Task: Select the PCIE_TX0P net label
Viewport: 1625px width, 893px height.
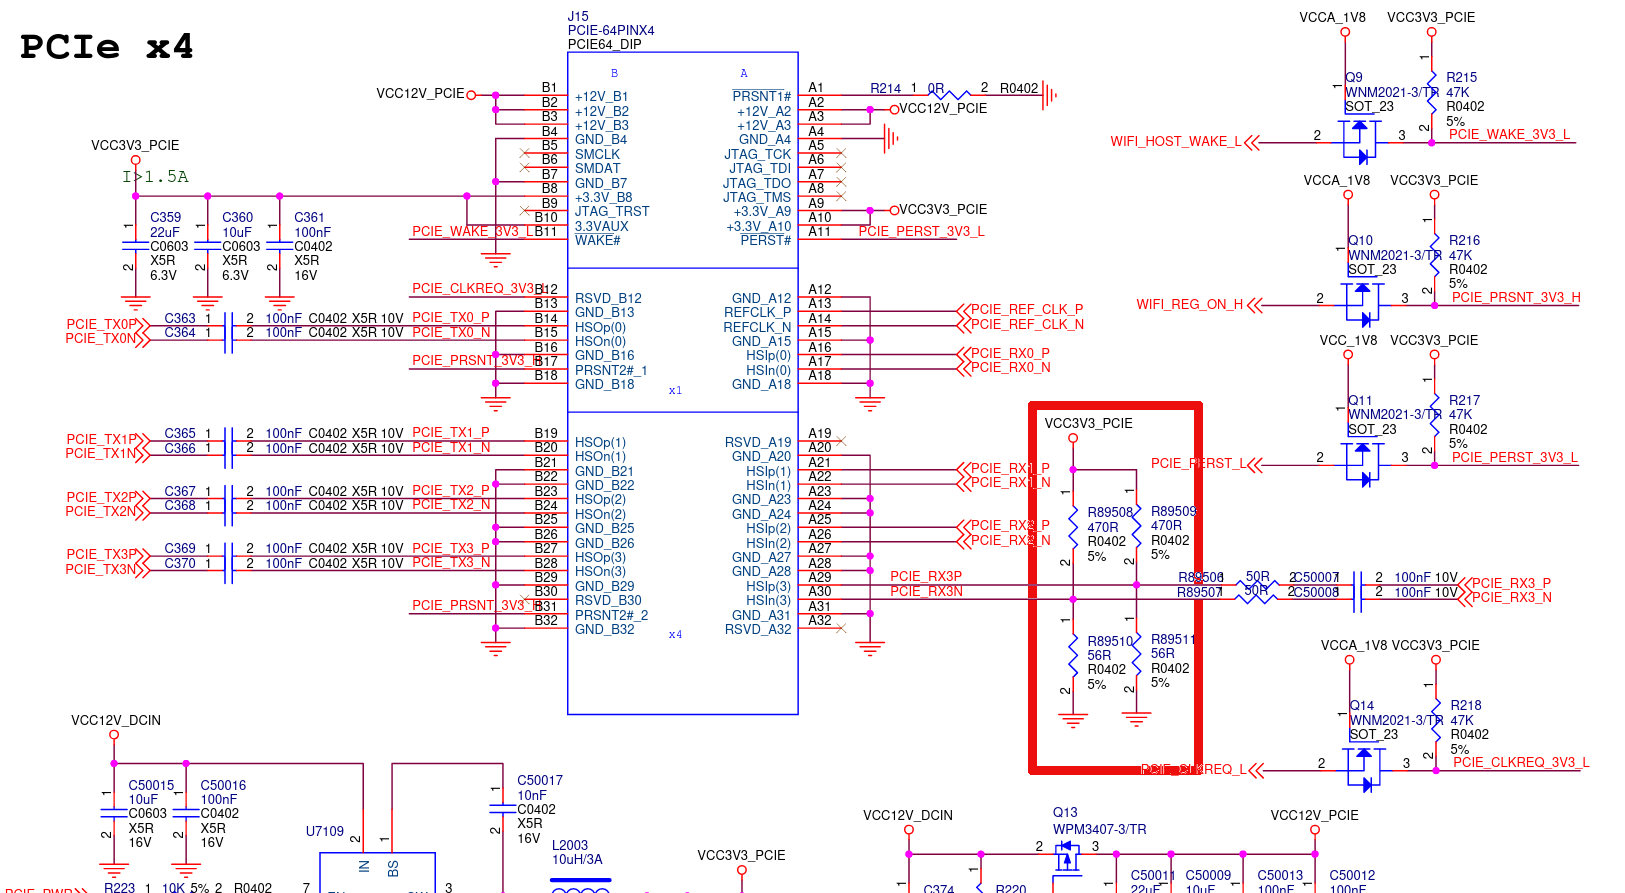Action: coord(102,324)
